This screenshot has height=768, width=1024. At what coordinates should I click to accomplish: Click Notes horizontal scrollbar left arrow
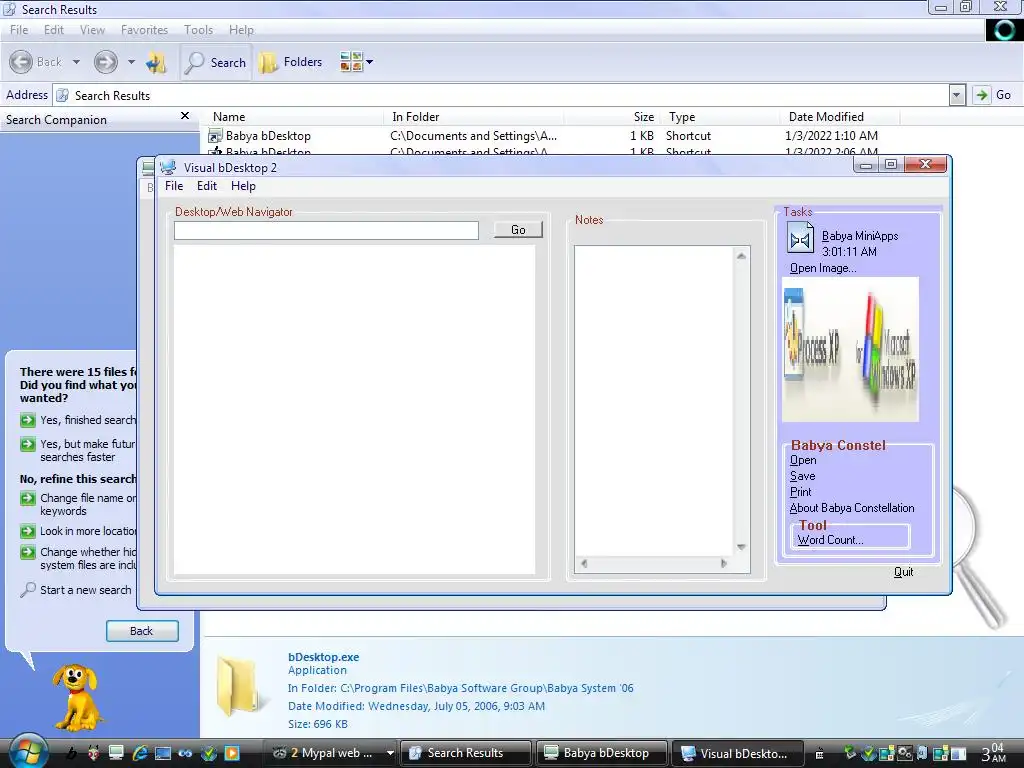click(584, 564)
